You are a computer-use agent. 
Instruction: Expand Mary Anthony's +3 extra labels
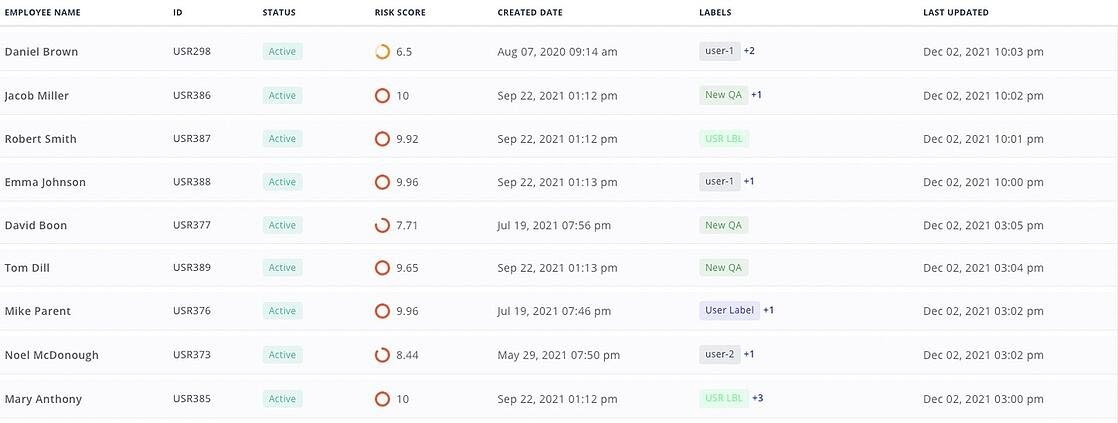coord(758,398)
